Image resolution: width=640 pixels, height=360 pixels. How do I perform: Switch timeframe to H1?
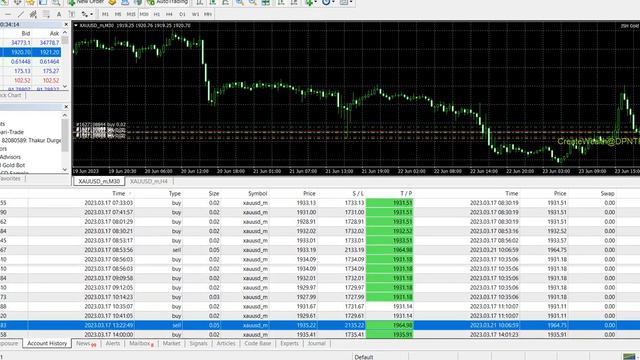click(x=157, y=14)
